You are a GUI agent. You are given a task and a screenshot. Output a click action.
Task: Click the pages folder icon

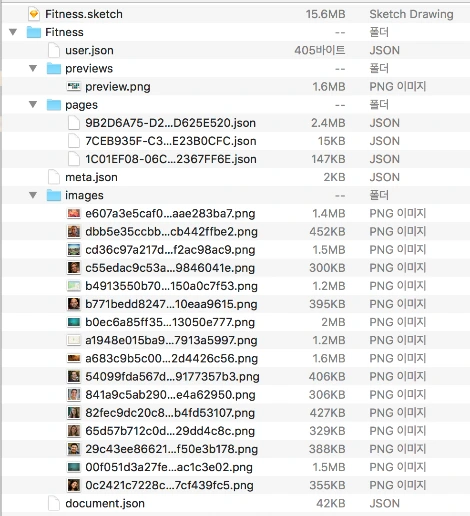pyautogui.click(x=54, y=105)
